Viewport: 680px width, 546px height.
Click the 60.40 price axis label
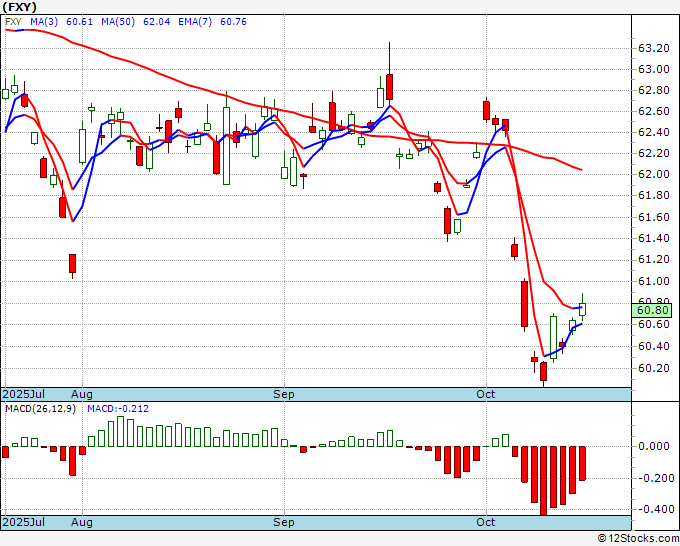(x=654, y=347)
